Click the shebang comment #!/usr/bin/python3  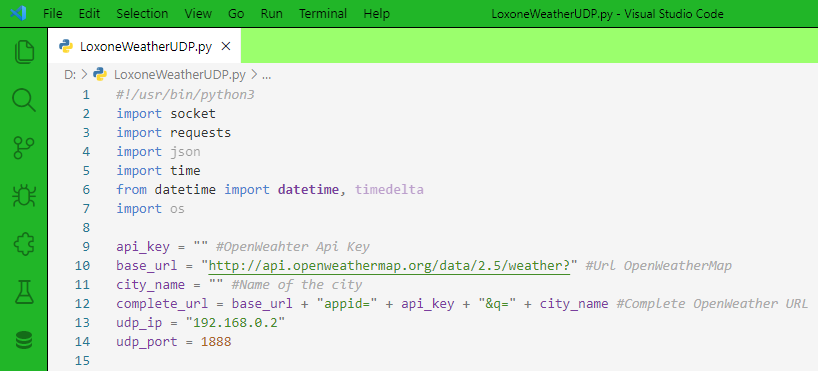click(x=185, y=95)
